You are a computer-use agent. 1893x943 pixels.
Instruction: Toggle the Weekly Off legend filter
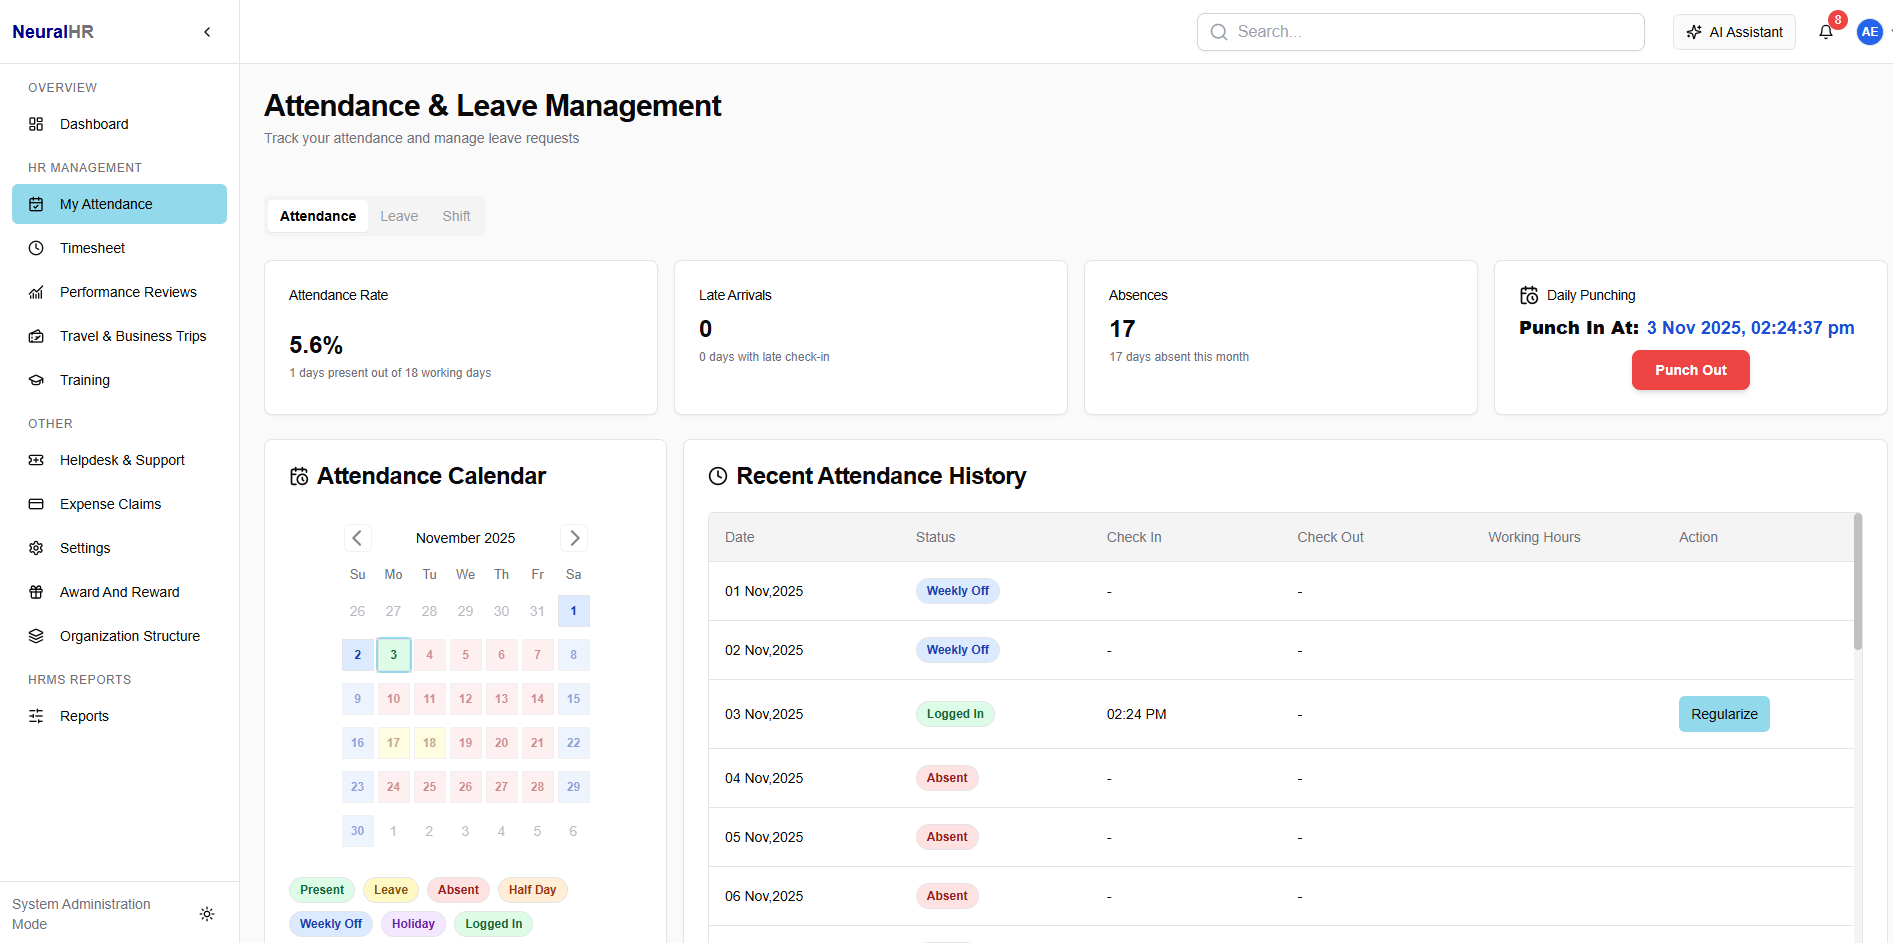pos(330,923)
